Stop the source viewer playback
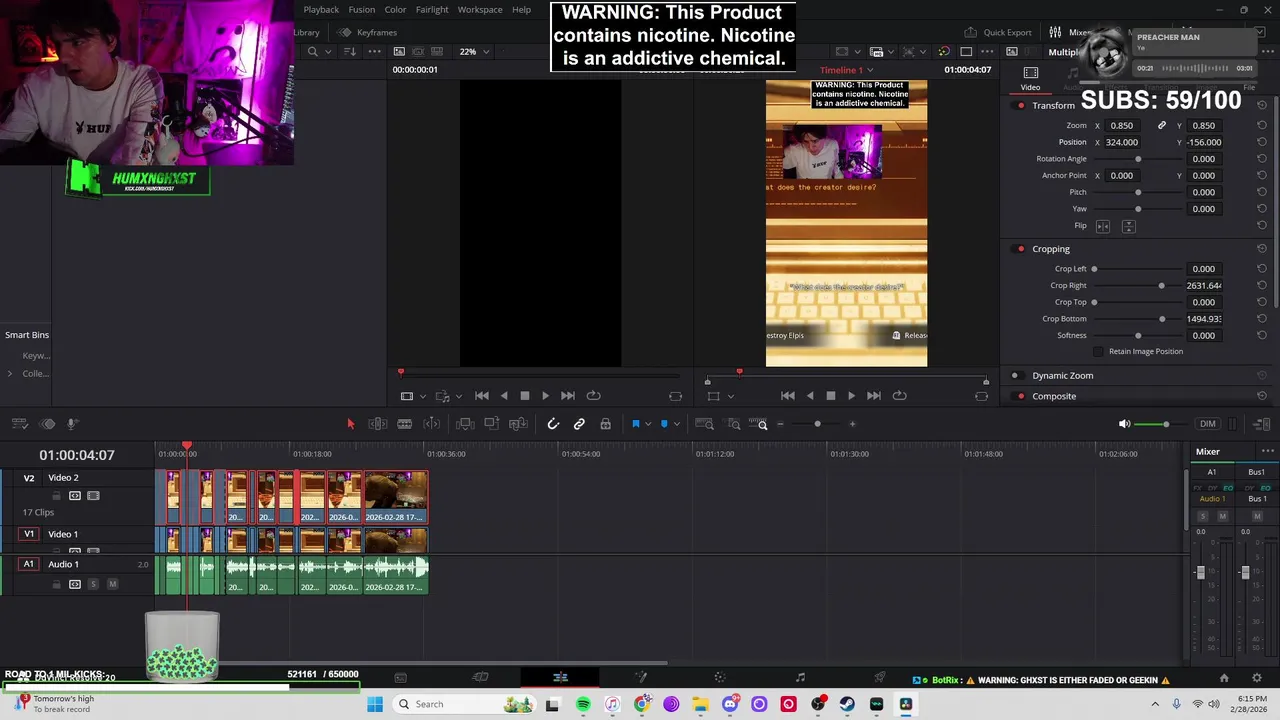 (x=524, y=396)
